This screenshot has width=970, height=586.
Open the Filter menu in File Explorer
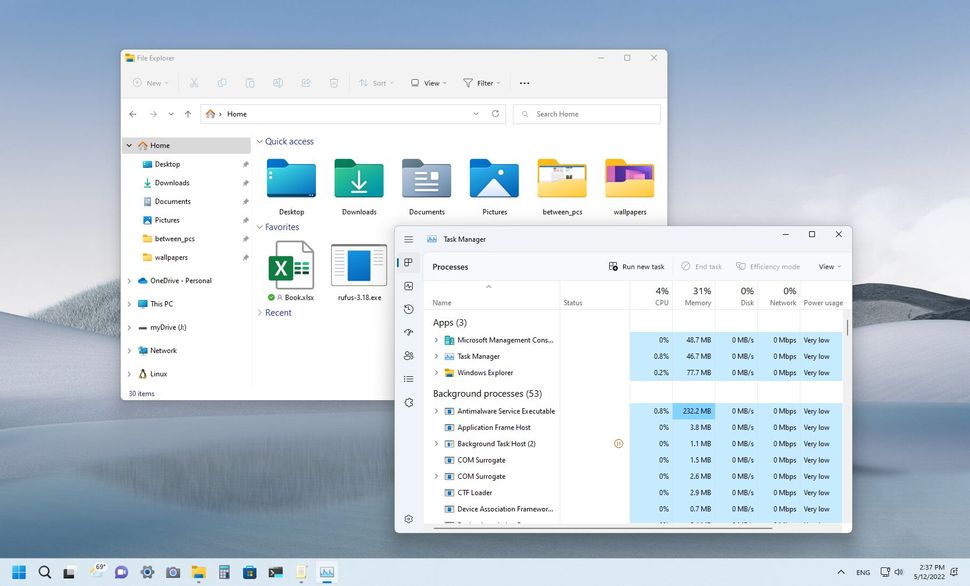481,83
